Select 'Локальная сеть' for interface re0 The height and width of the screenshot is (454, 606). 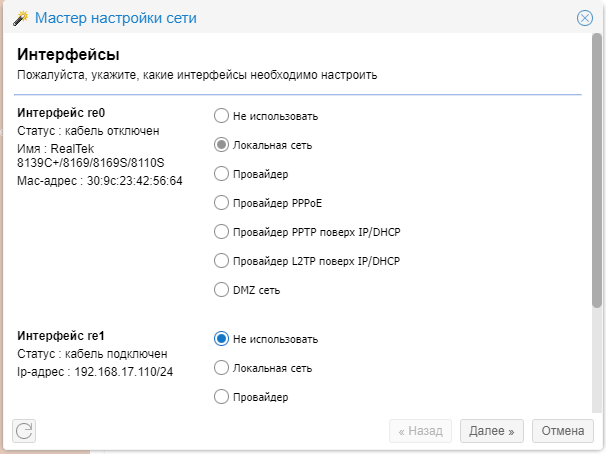222,145
